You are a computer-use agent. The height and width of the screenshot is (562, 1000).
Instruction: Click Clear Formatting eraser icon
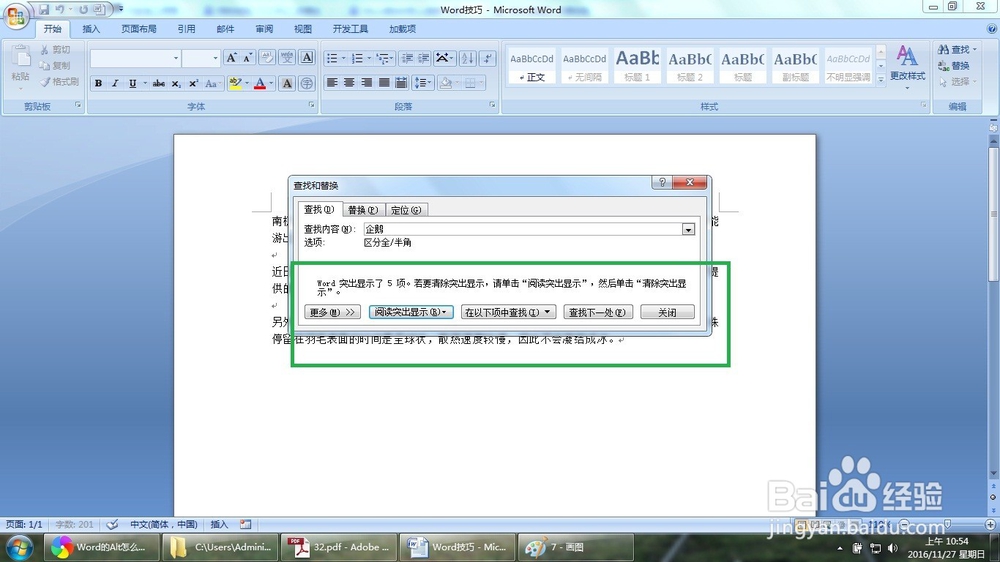pyautogui.click(x=267, y=58)
